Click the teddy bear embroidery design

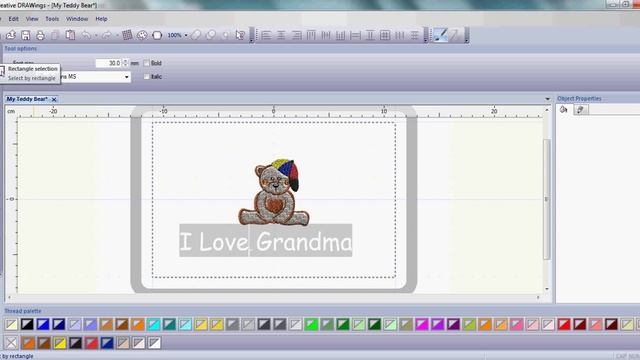click(x=274, y=192)
